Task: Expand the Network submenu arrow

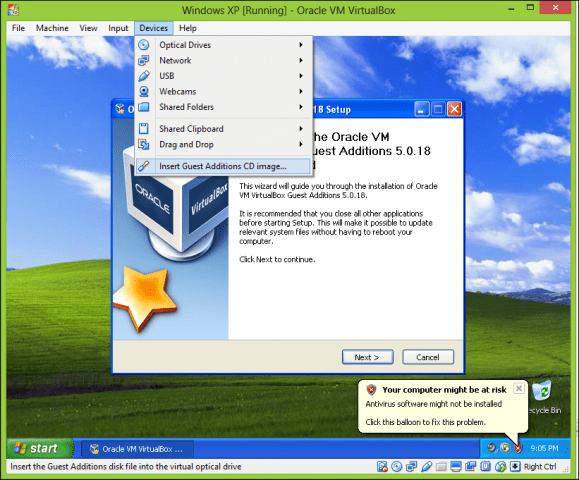Action: coord(301,61)
